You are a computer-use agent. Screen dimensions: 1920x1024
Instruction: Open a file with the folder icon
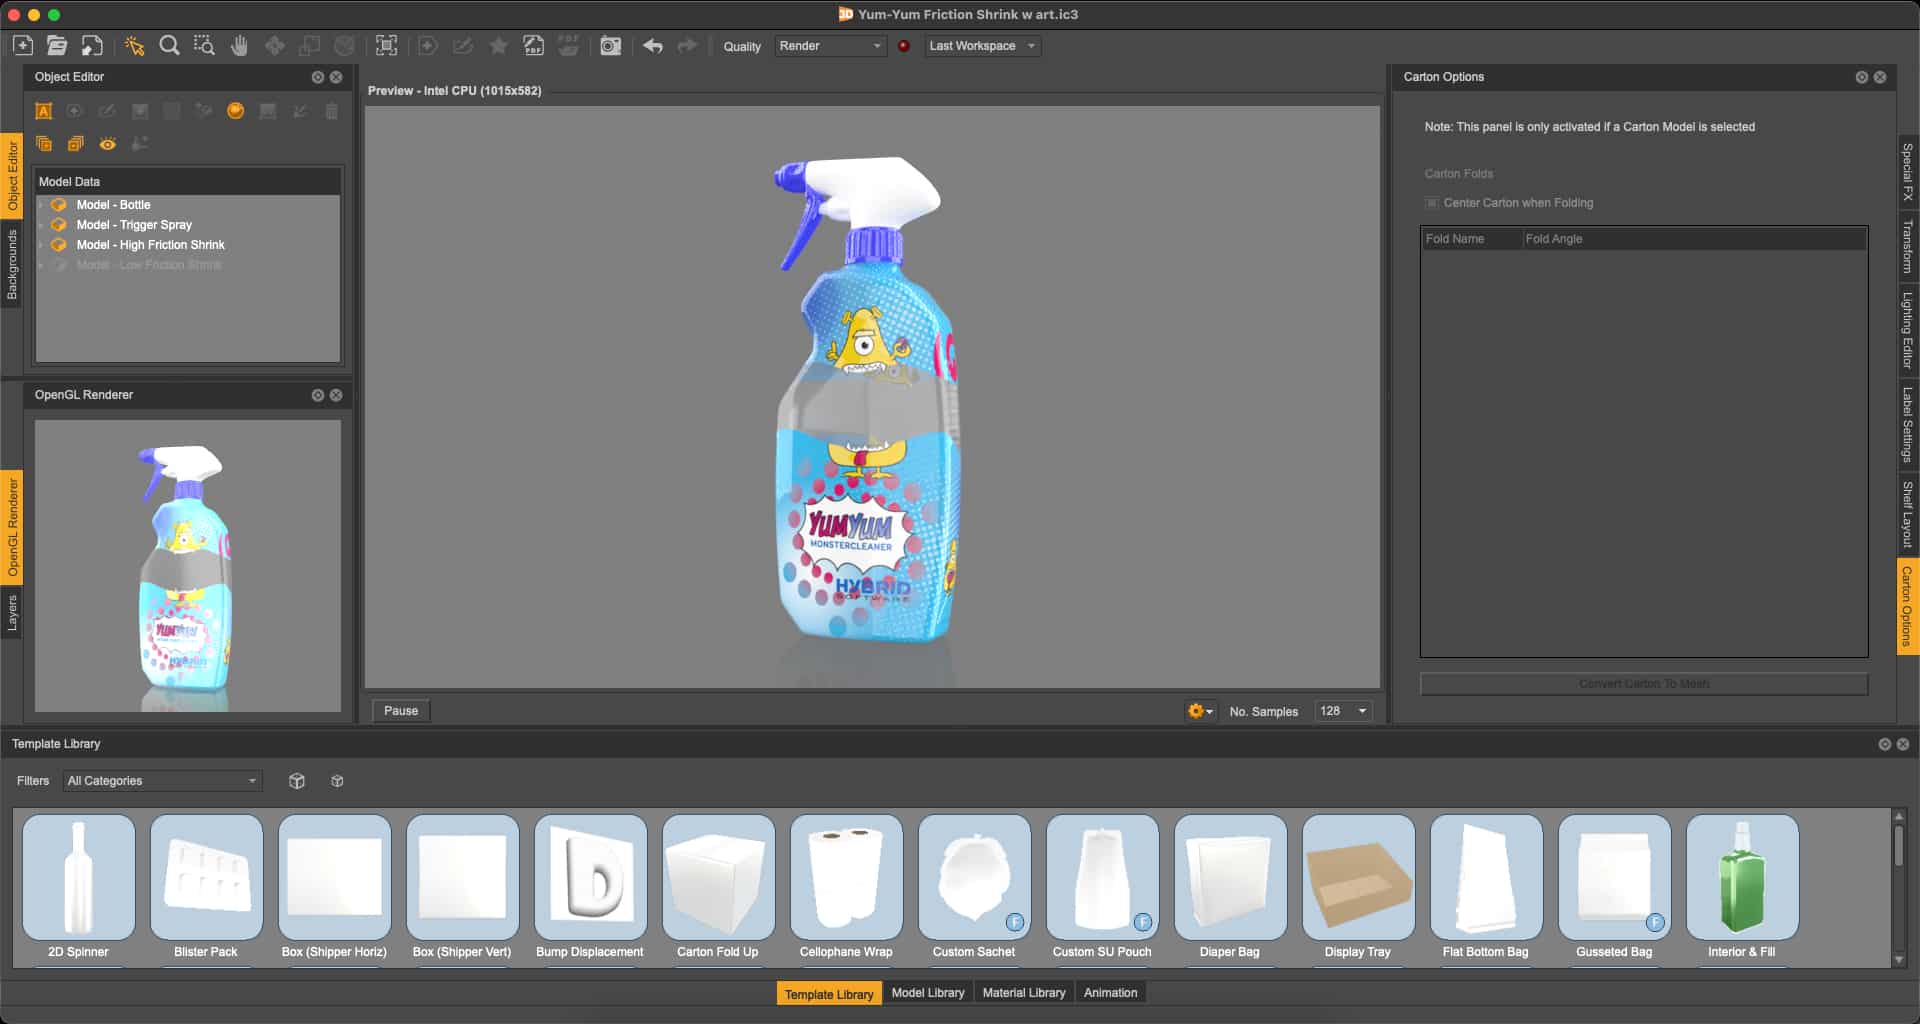(57, 46)
